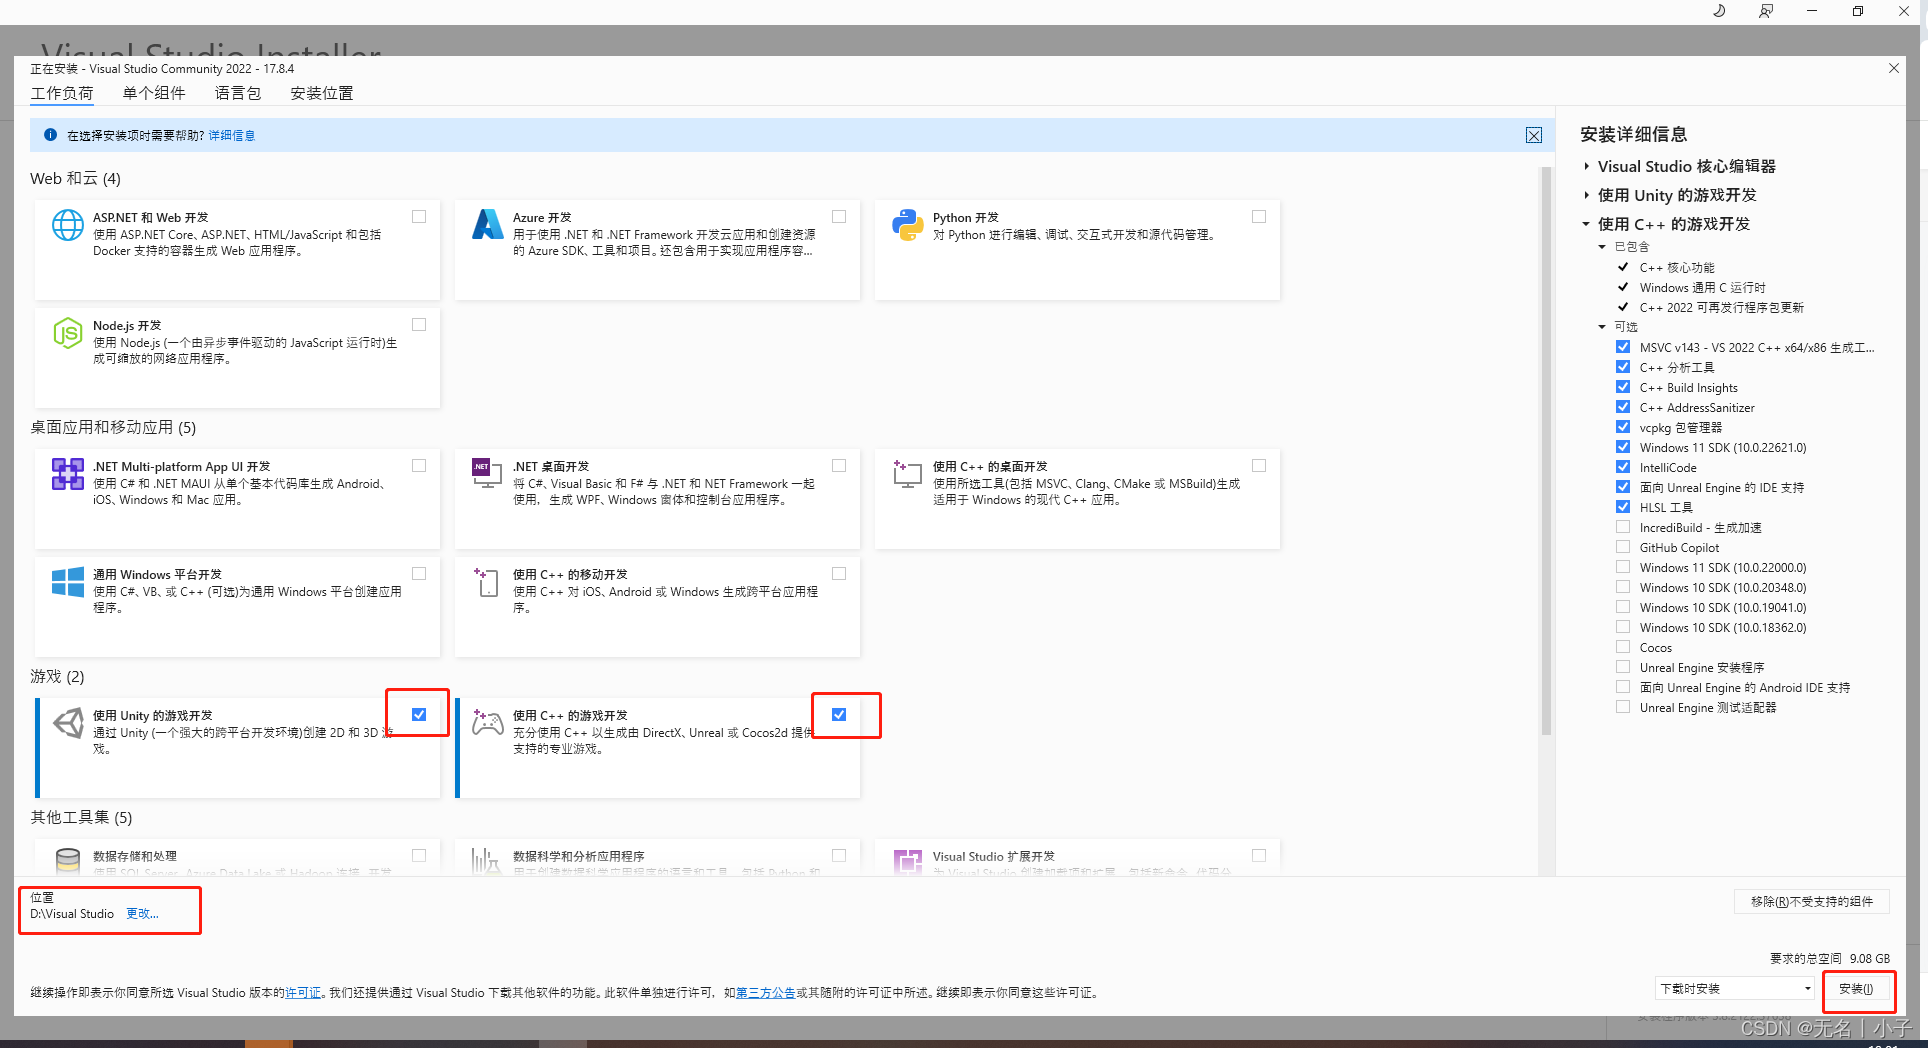Toggle the night mode moon icon
Viewport: 1928px width, 1048px height.
pos(1719,11)
